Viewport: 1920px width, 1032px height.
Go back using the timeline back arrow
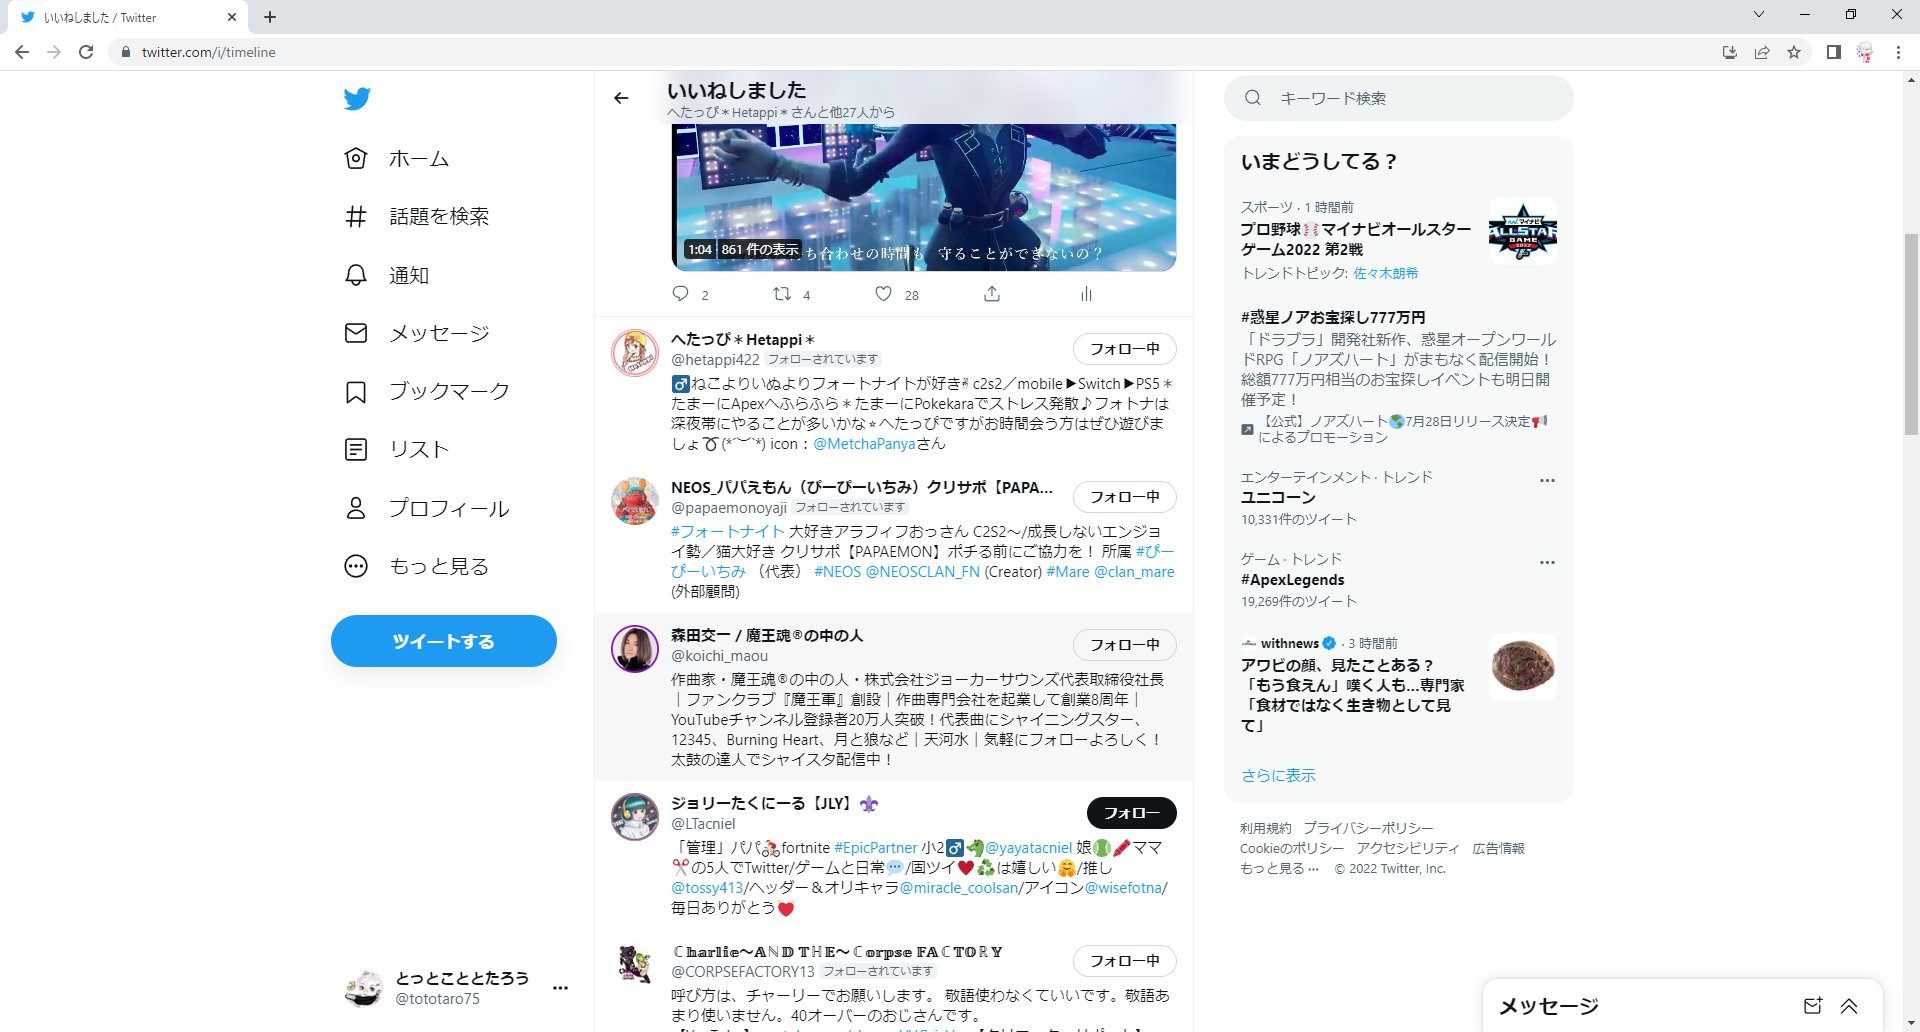pos(622,98)
